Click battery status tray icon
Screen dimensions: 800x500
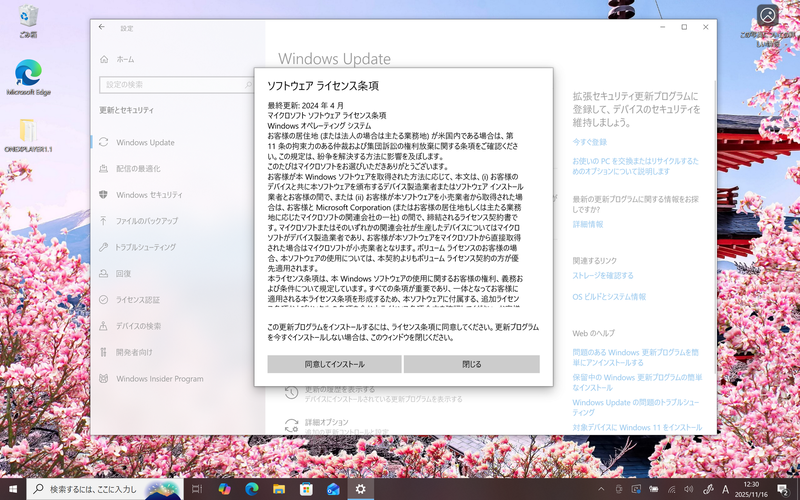[x=654, y=489]
